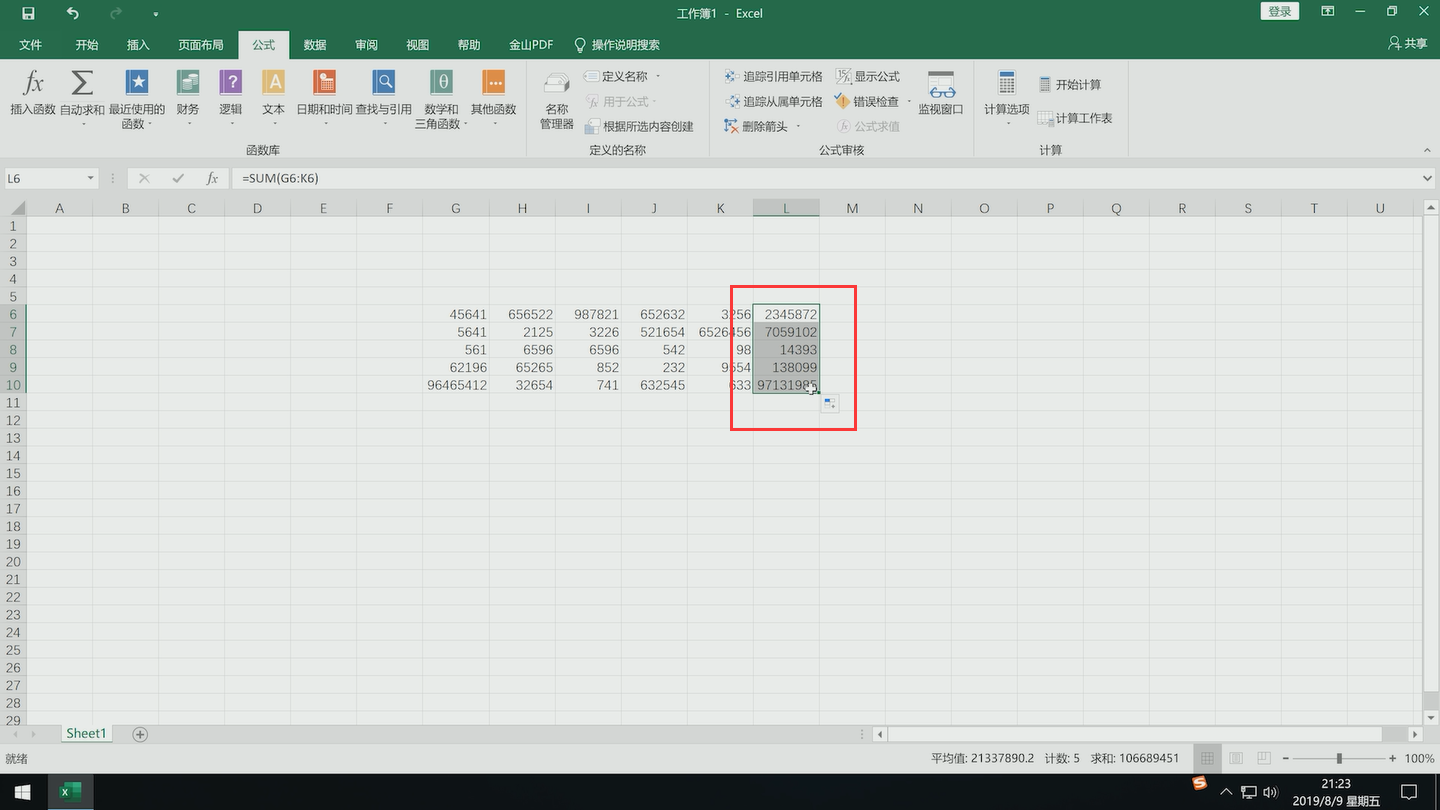Collapse the ribbon
1440x810 pixels.
point(1427,150)
